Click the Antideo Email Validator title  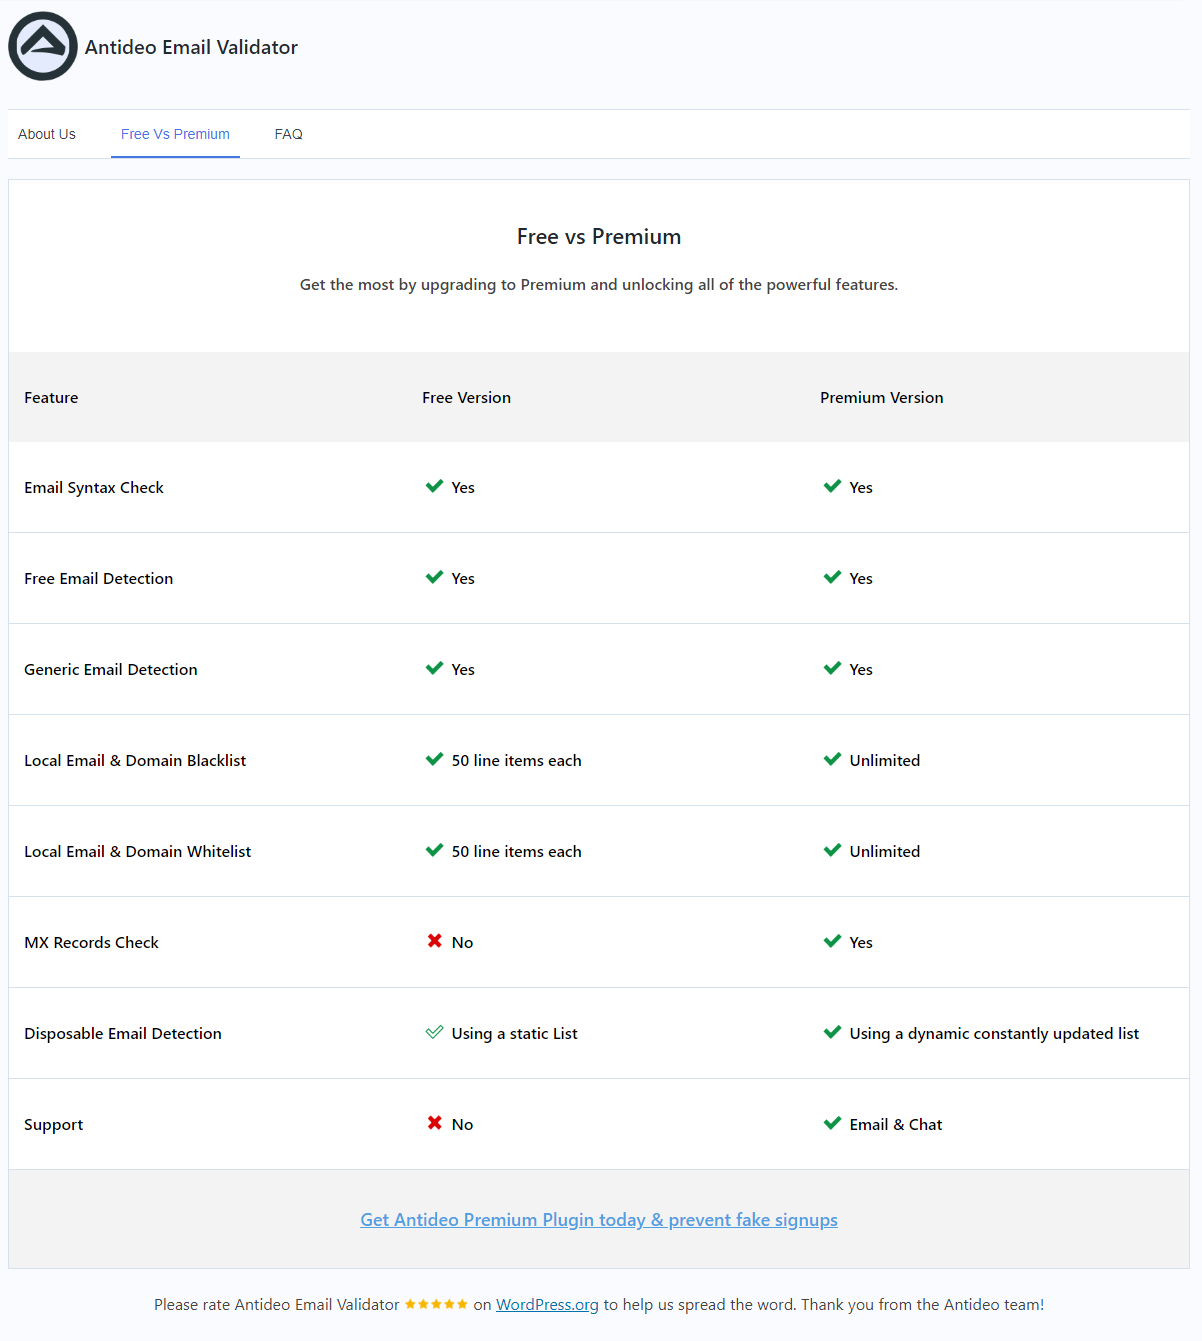(x=191, y=47)
